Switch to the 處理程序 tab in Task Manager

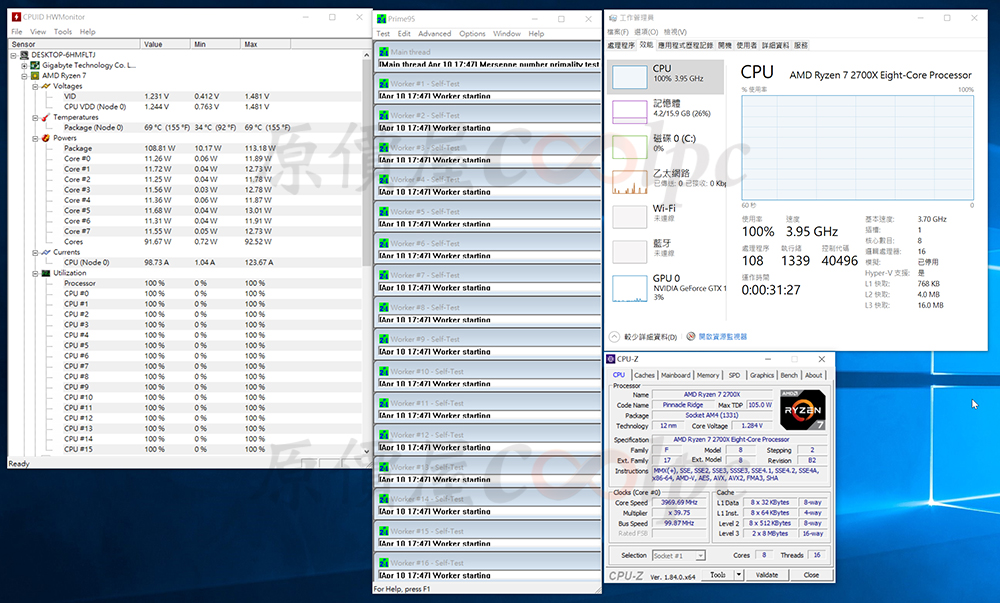point(621,45)
